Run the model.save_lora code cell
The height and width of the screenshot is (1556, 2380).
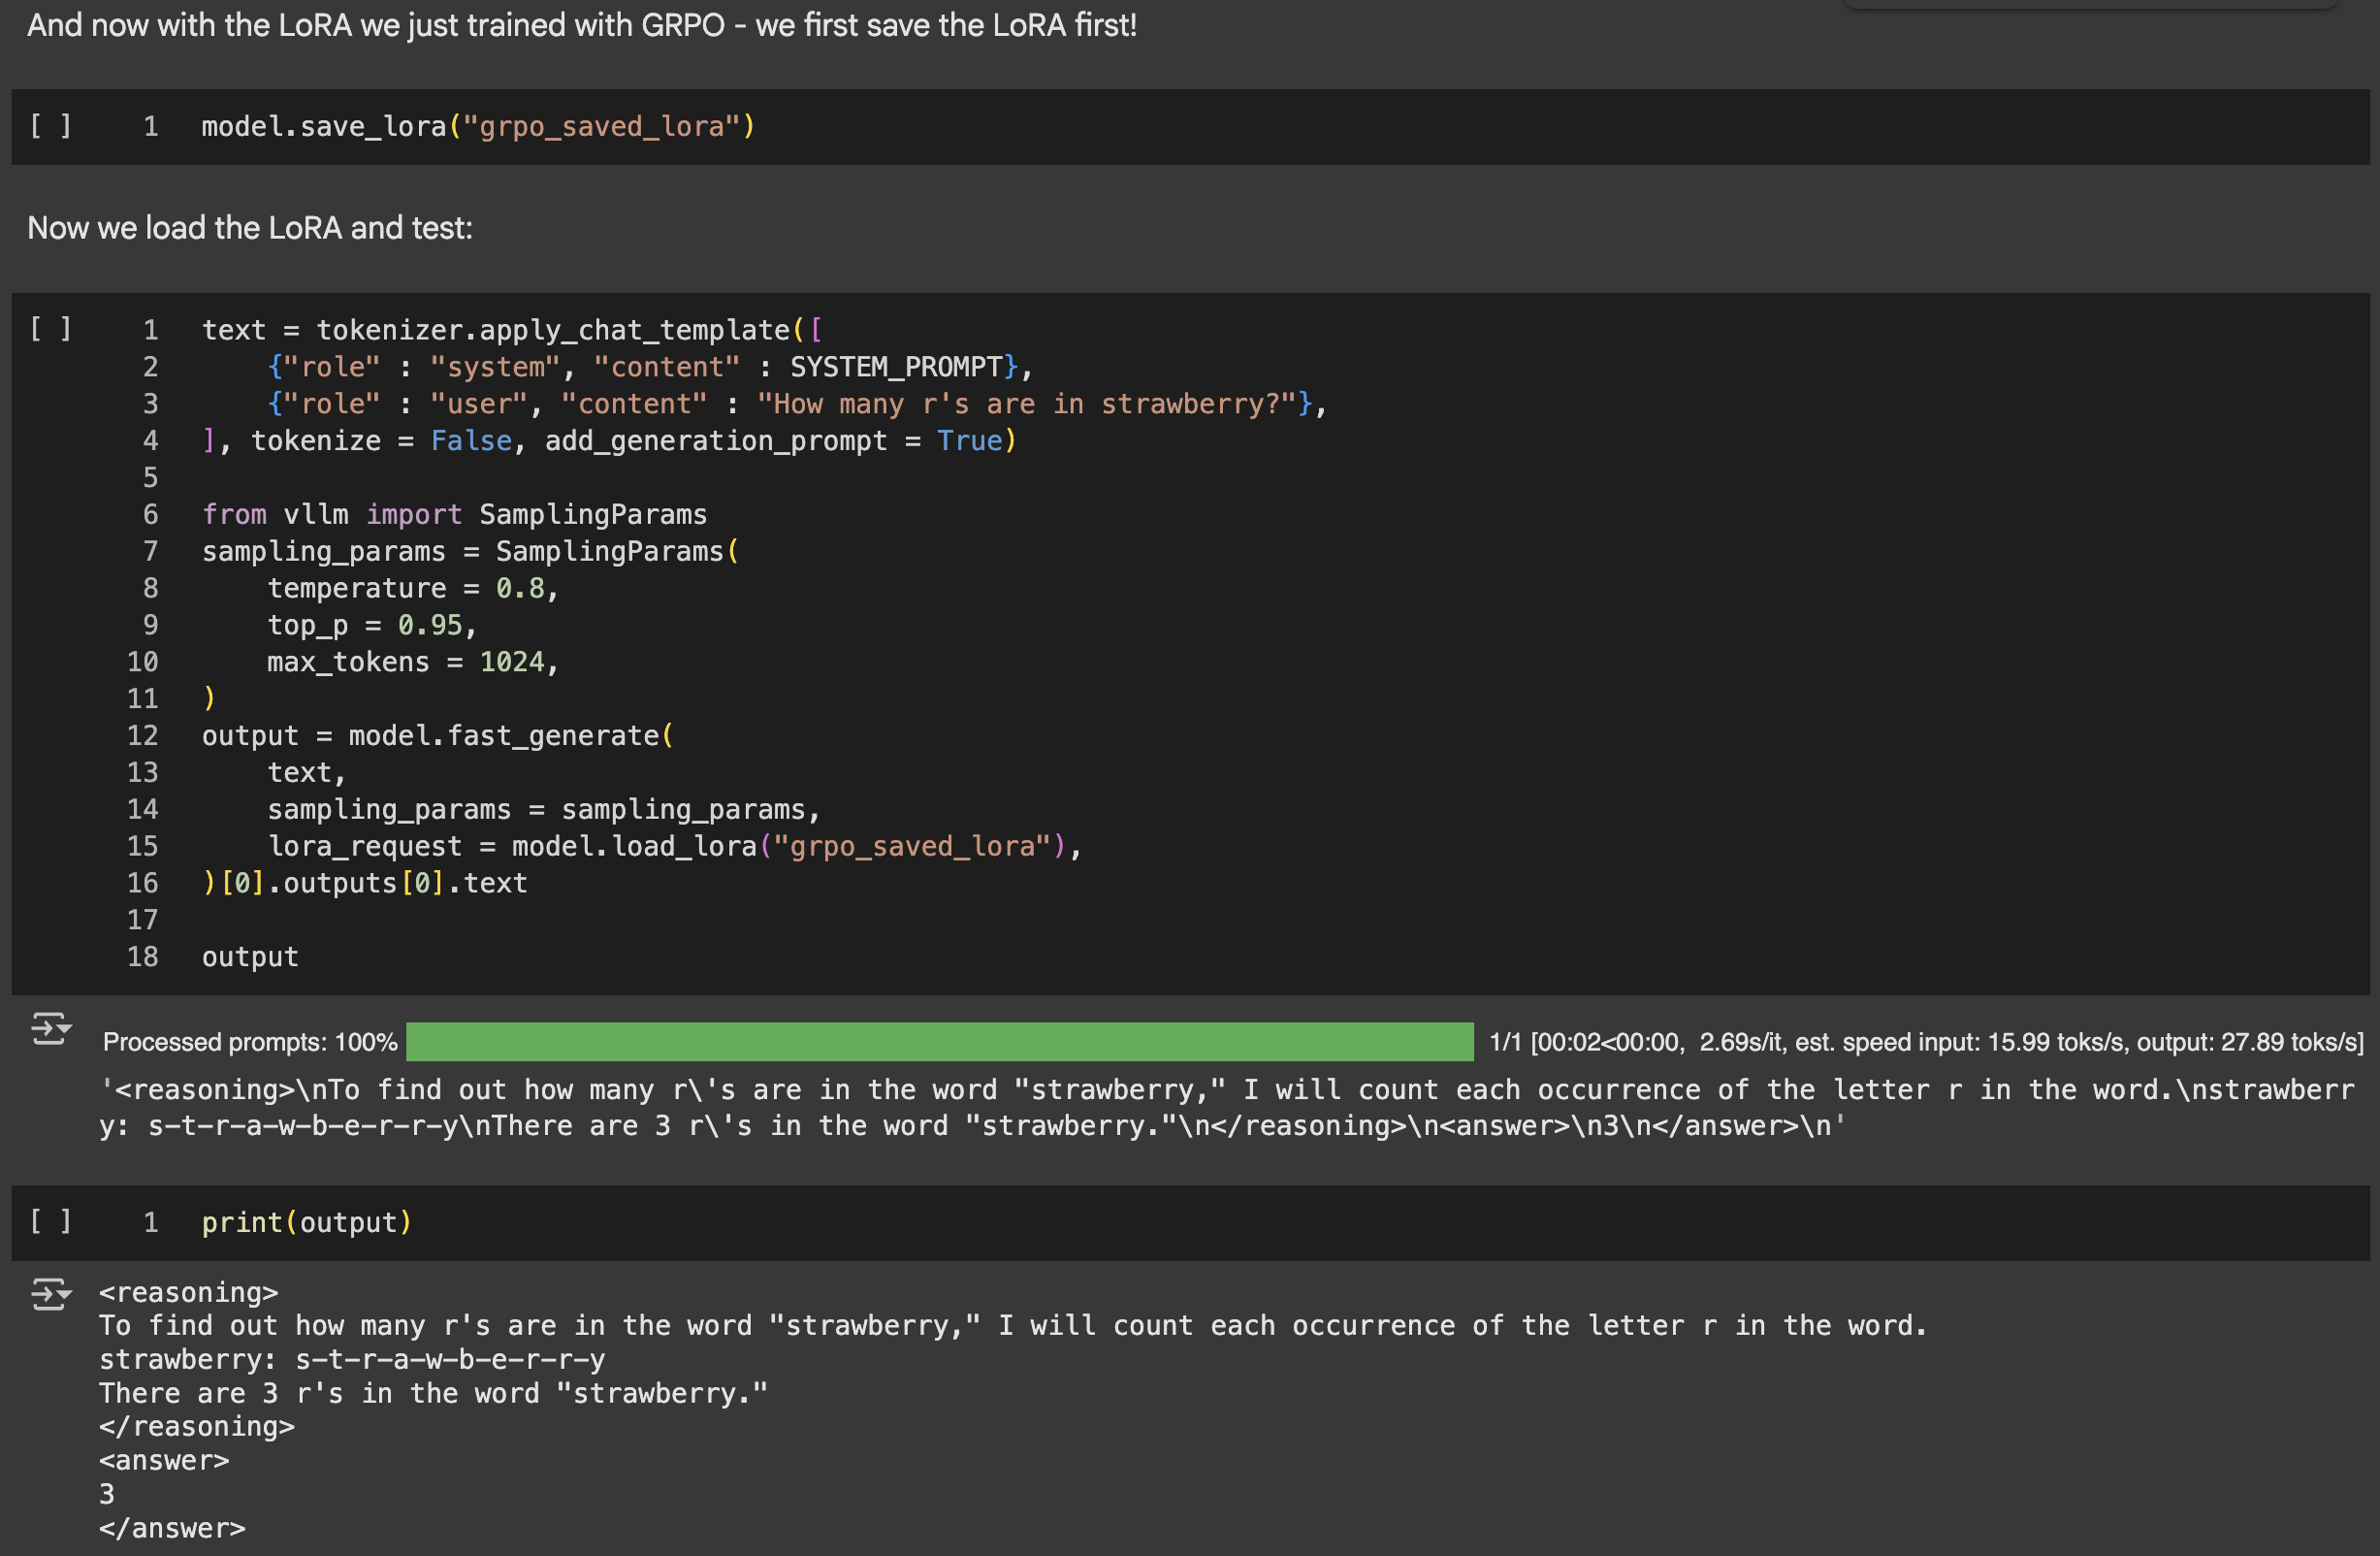pos(50,126)
